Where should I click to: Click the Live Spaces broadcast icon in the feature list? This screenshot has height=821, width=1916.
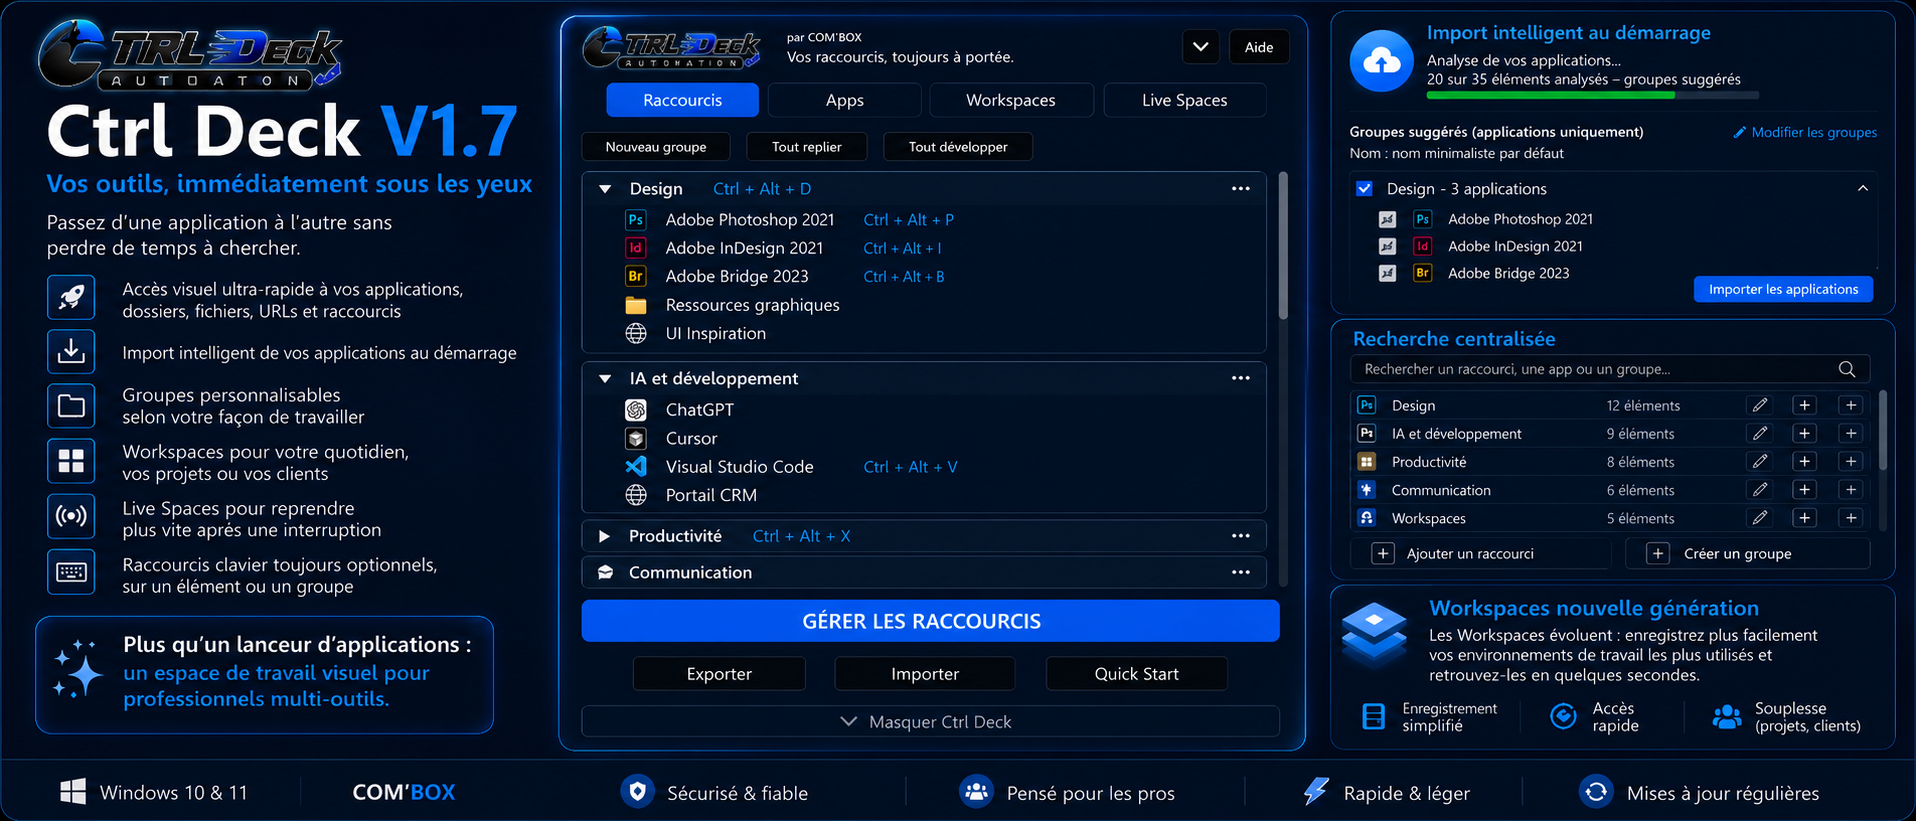(71, 516)
